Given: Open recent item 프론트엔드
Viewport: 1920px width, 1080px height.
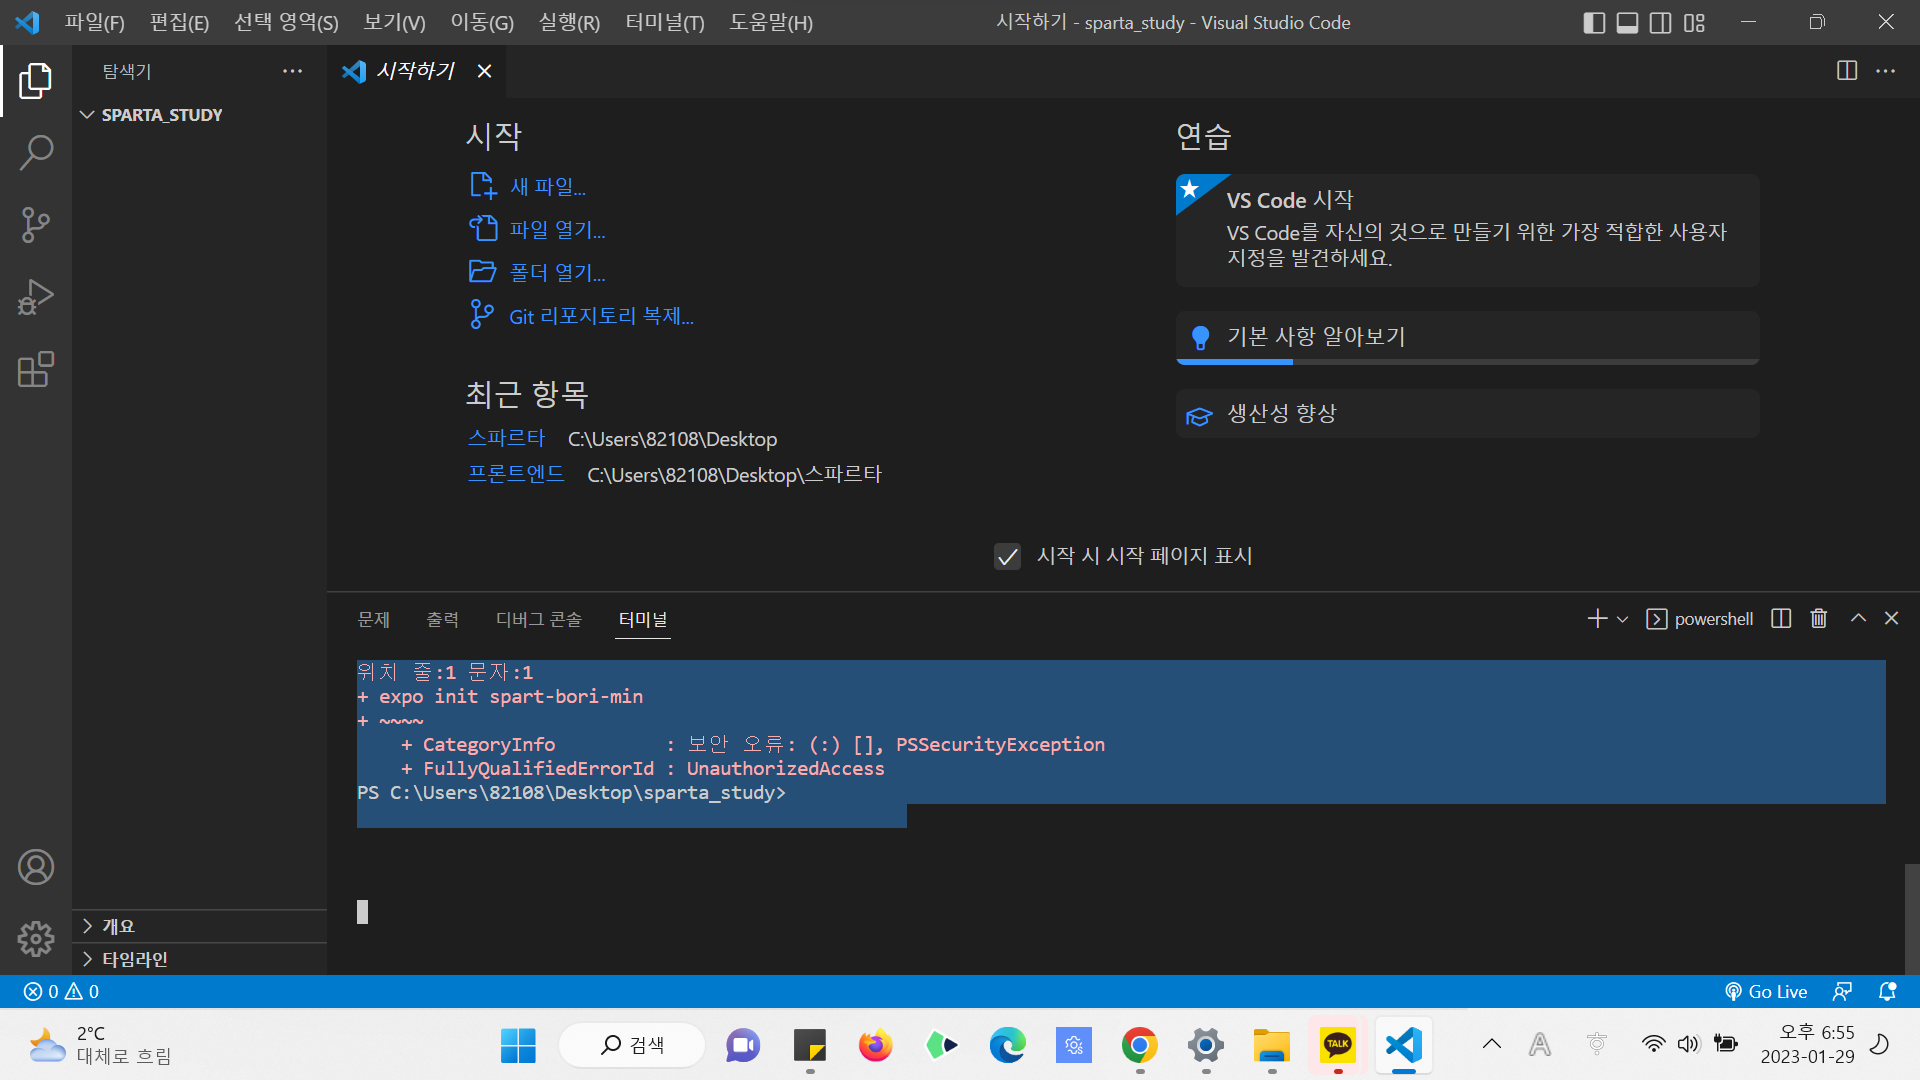Looking at the screenshot, I should point(516,474).
